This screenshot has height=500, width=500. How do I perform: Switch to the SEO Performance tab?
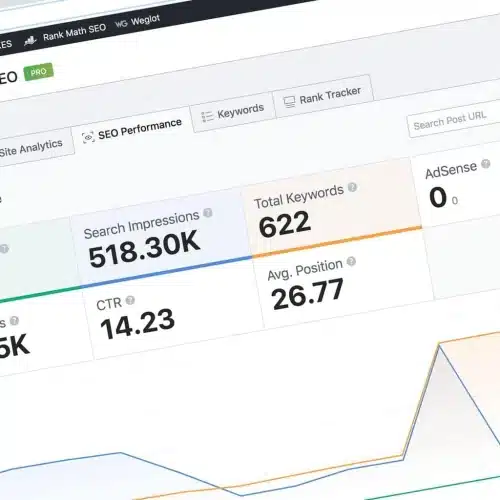133,130
